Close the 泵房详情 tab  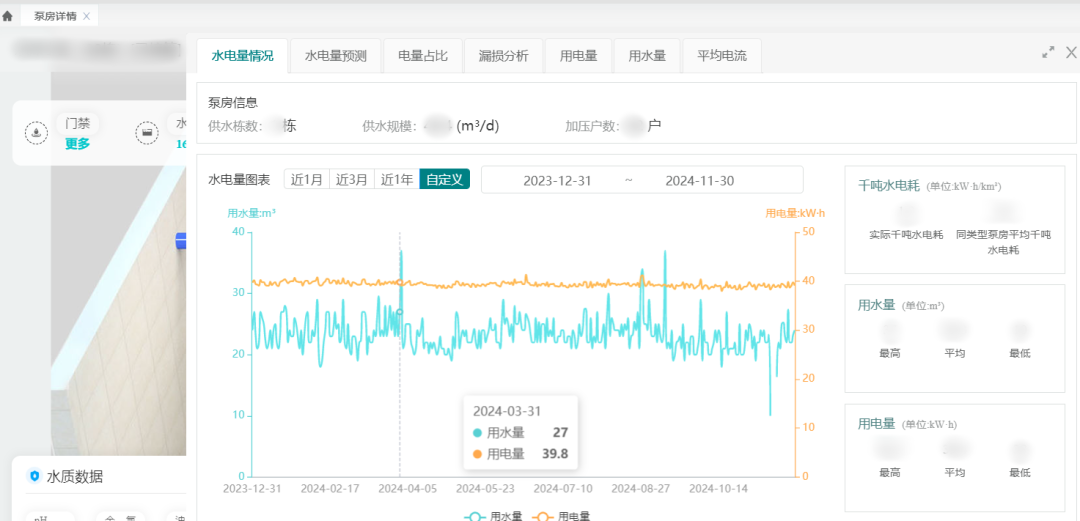tap(86, 16)
